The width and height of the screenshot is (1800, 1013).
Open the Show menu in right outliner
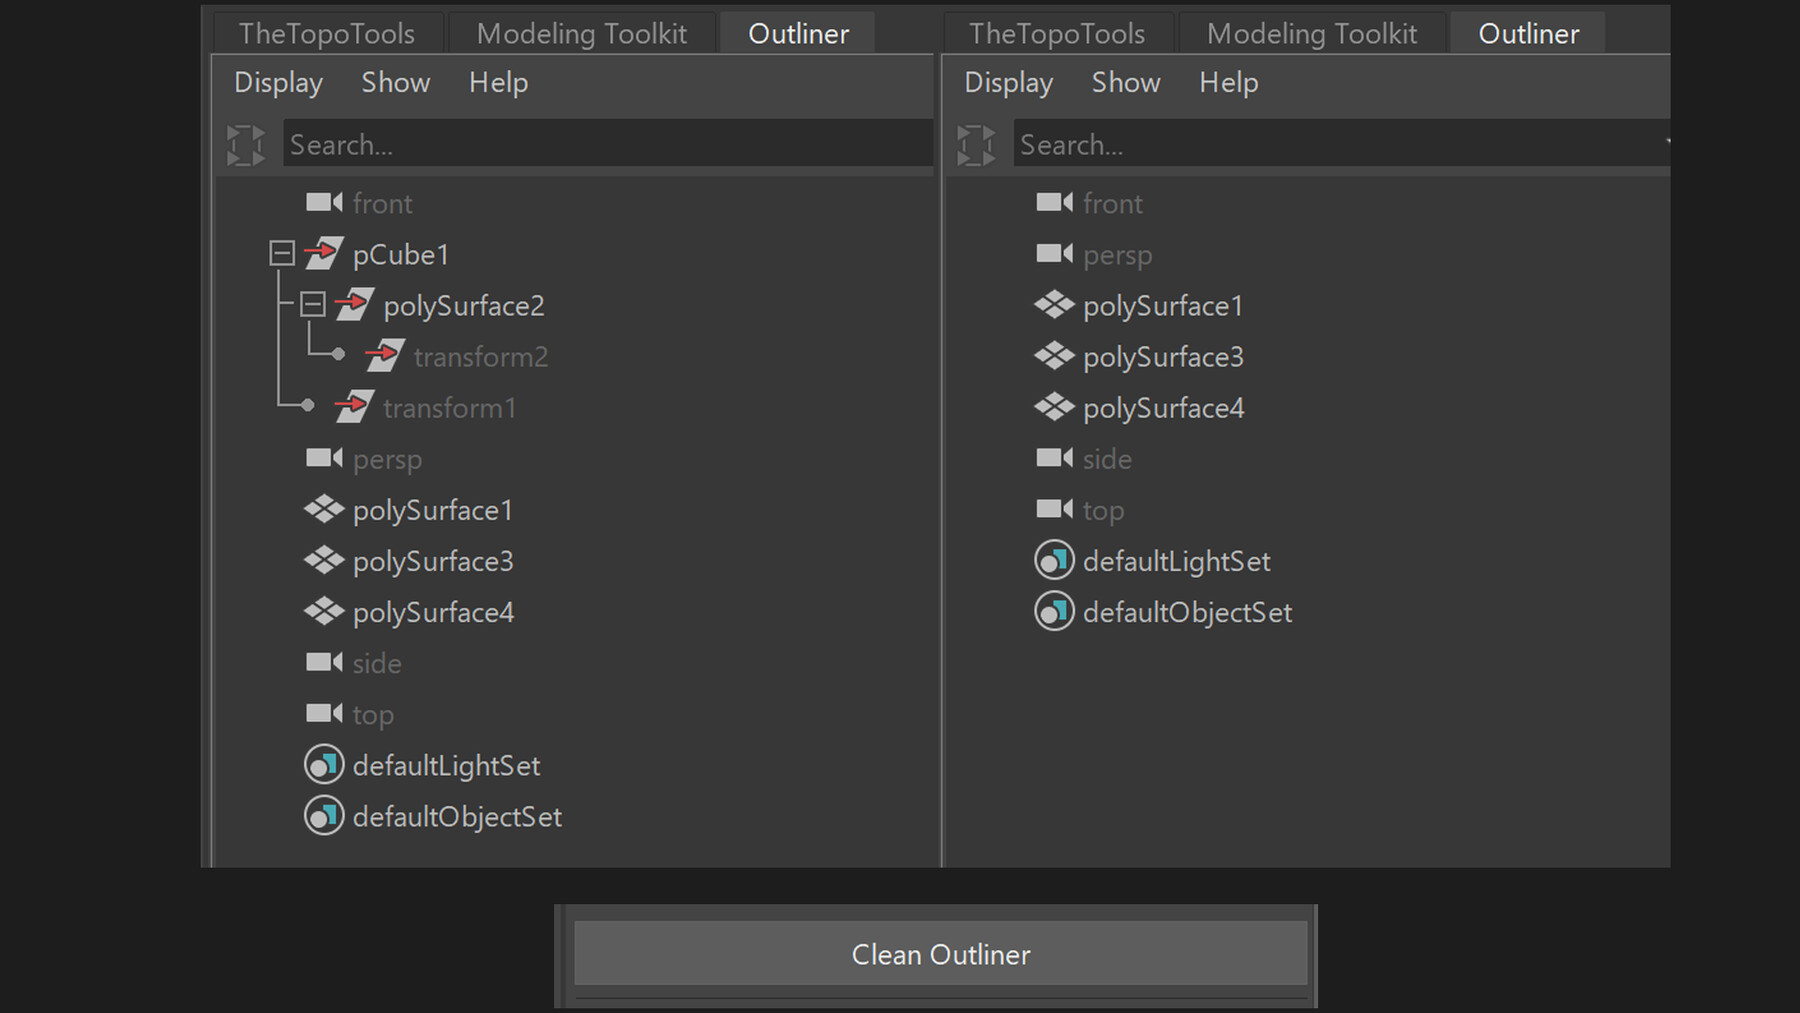tap(1125, 82)
